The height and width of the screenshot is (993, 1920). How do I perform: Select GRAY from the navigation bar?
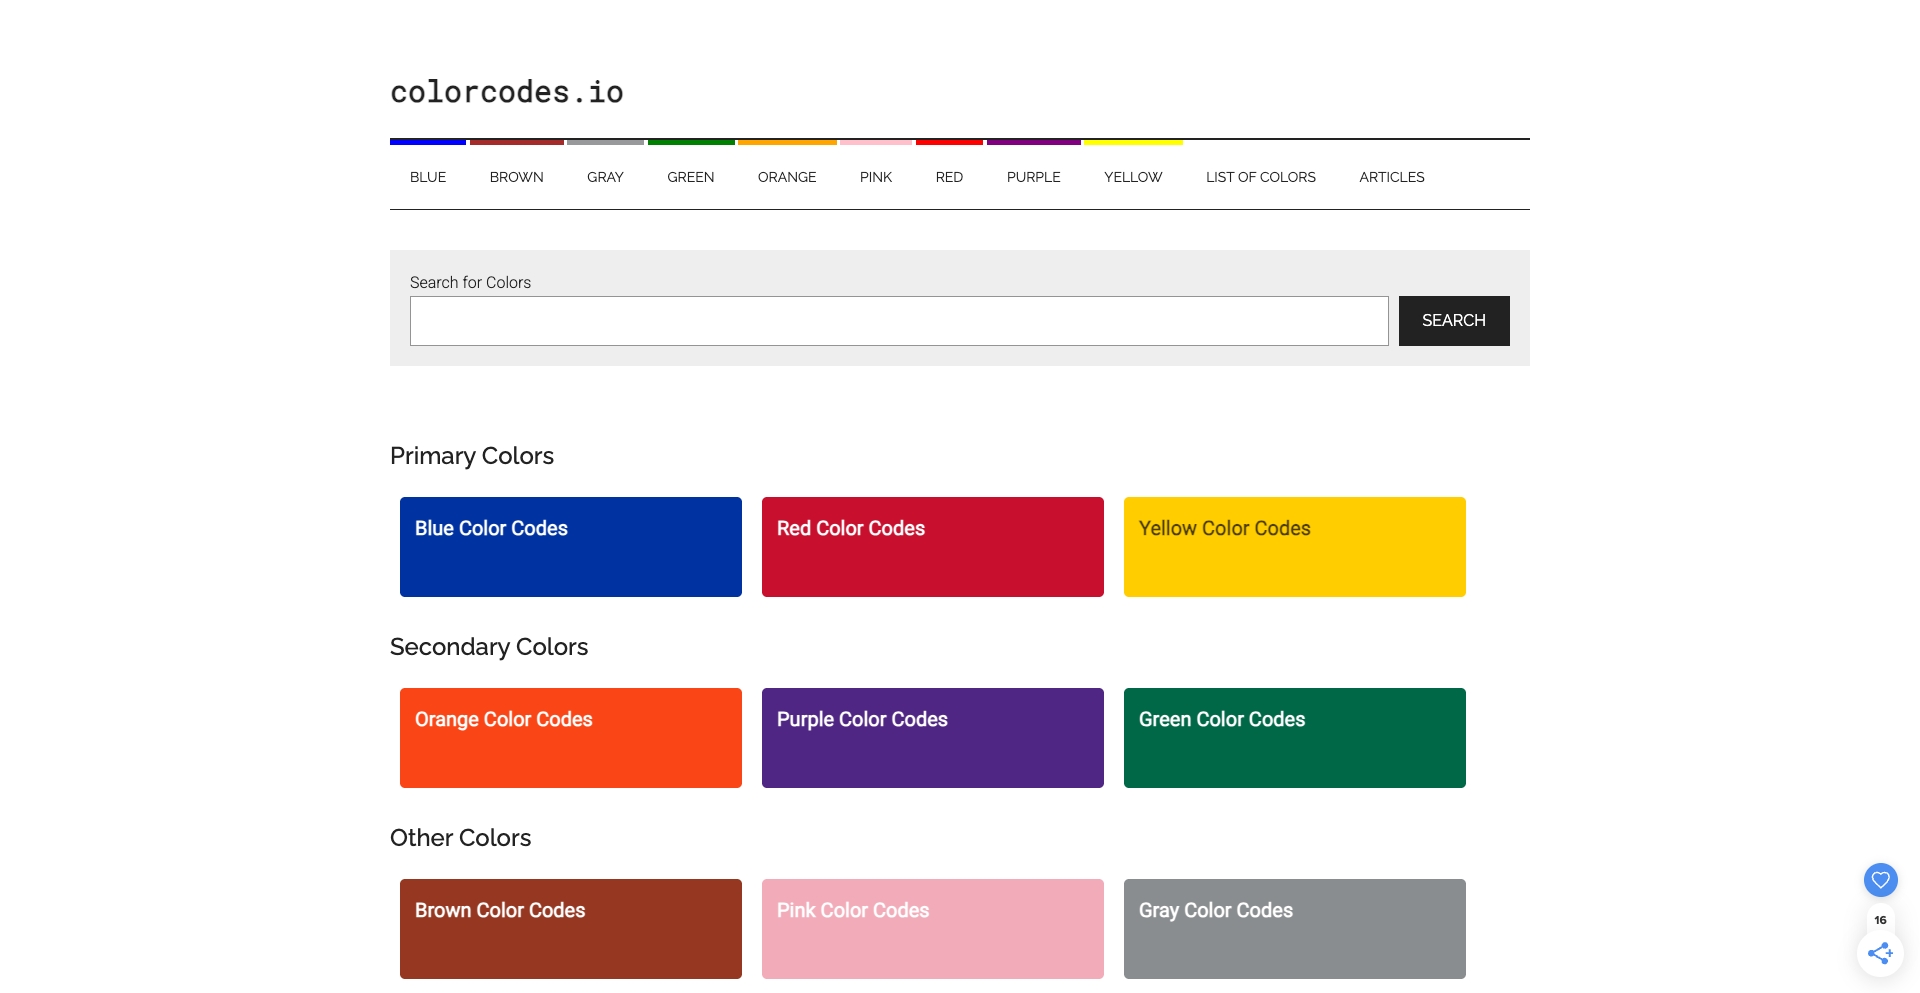[605, 177]
